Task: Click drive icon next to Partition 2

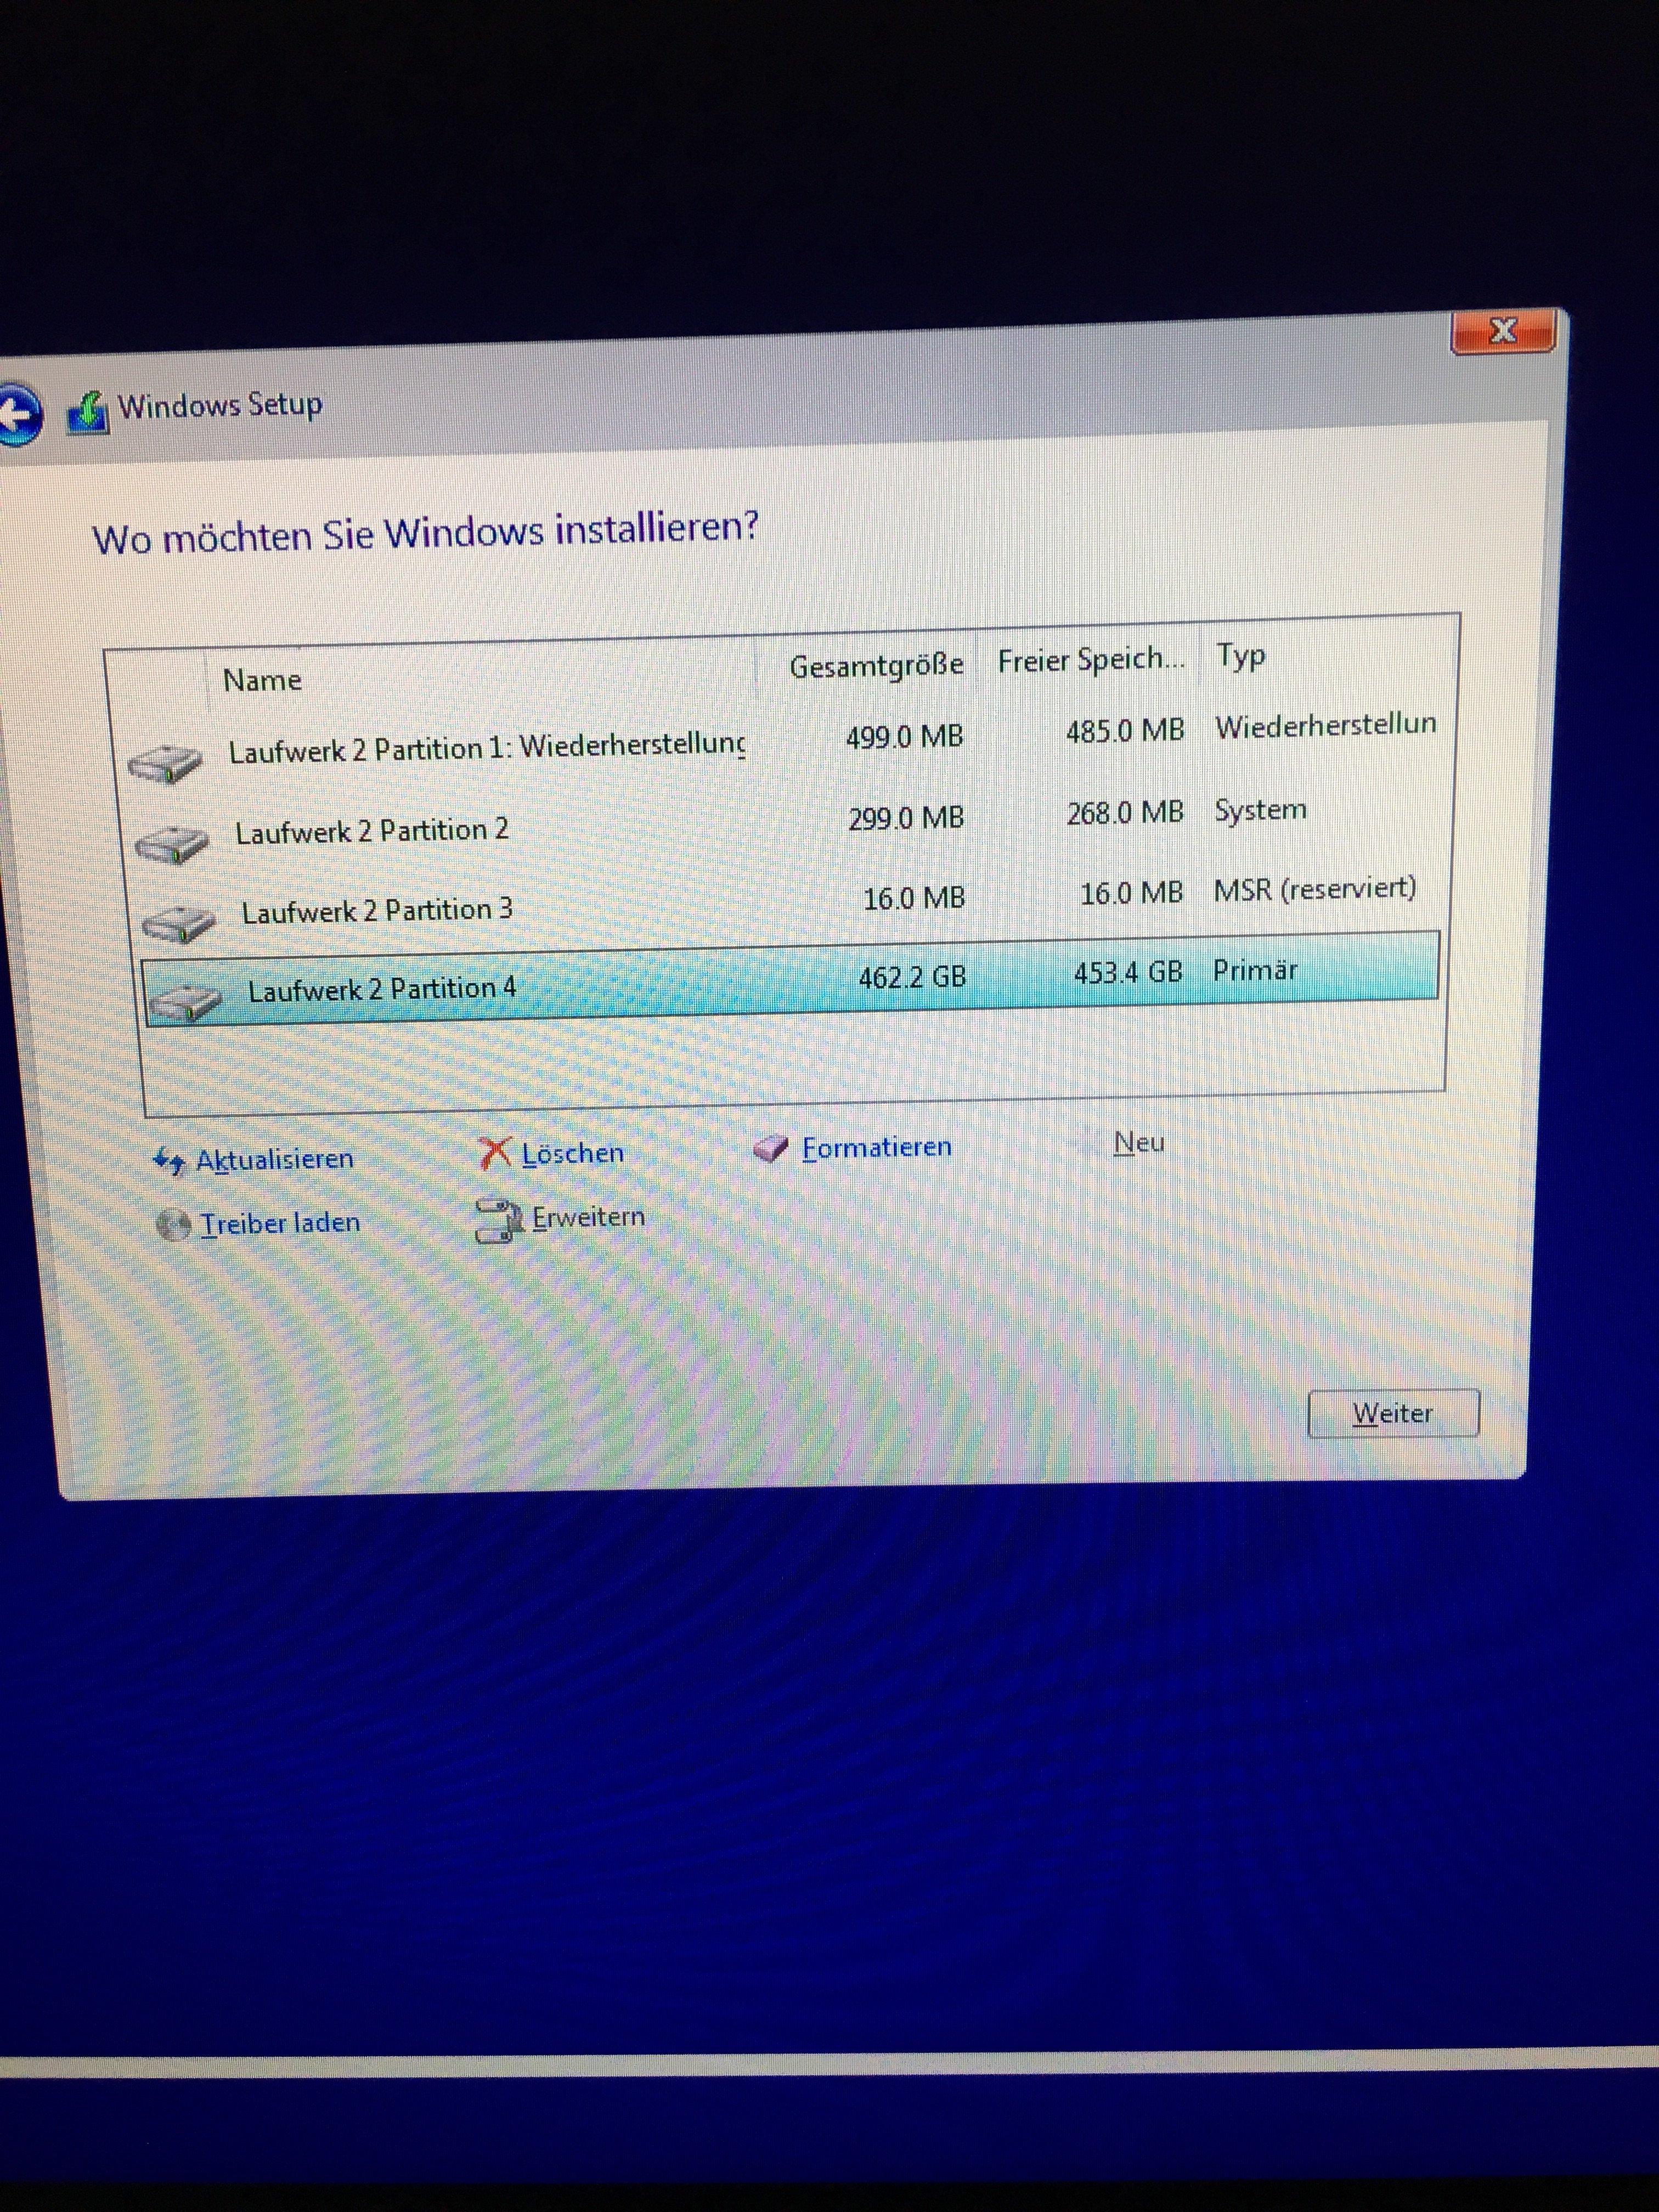Action: pos(172,844)
